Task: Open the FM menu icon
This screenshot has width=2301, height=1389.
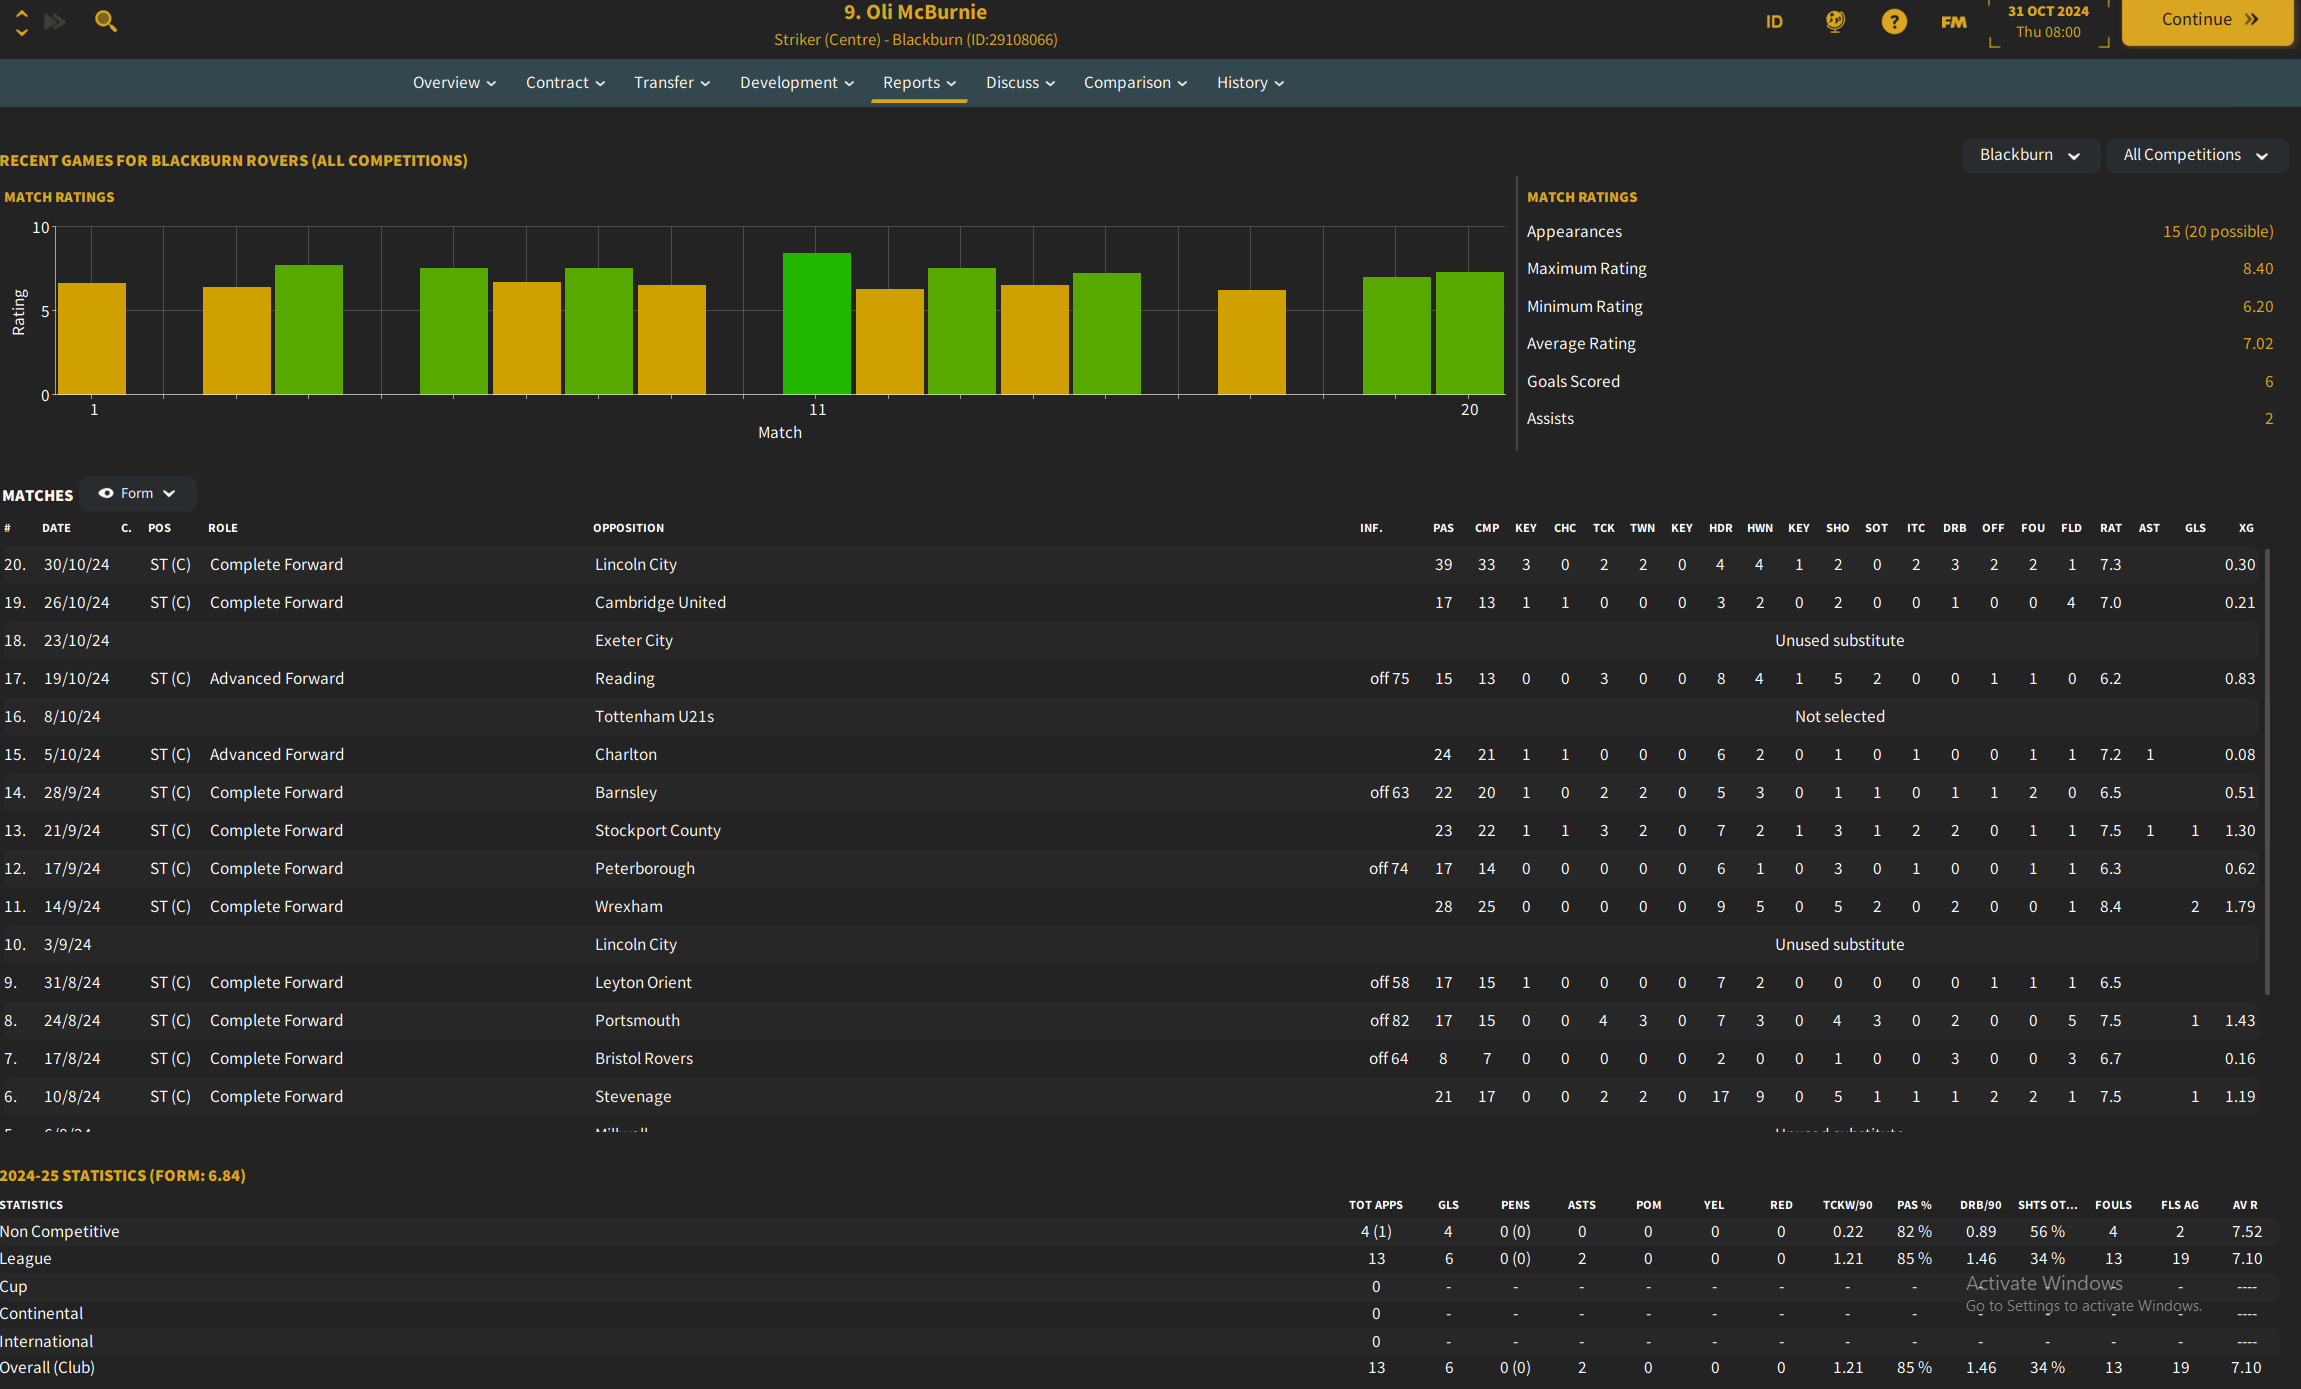Action: tap(1953, 21)
